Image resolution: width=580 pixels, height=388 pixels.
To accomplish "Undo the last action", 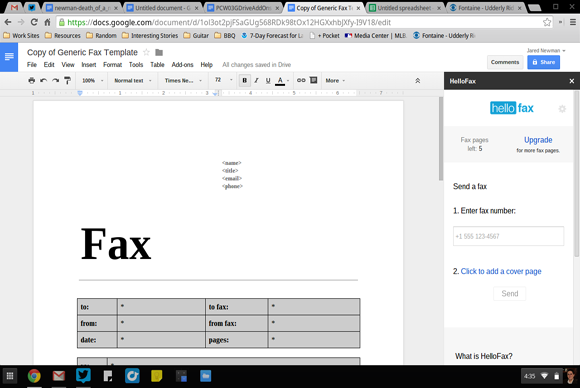I will tap(44, 80).
